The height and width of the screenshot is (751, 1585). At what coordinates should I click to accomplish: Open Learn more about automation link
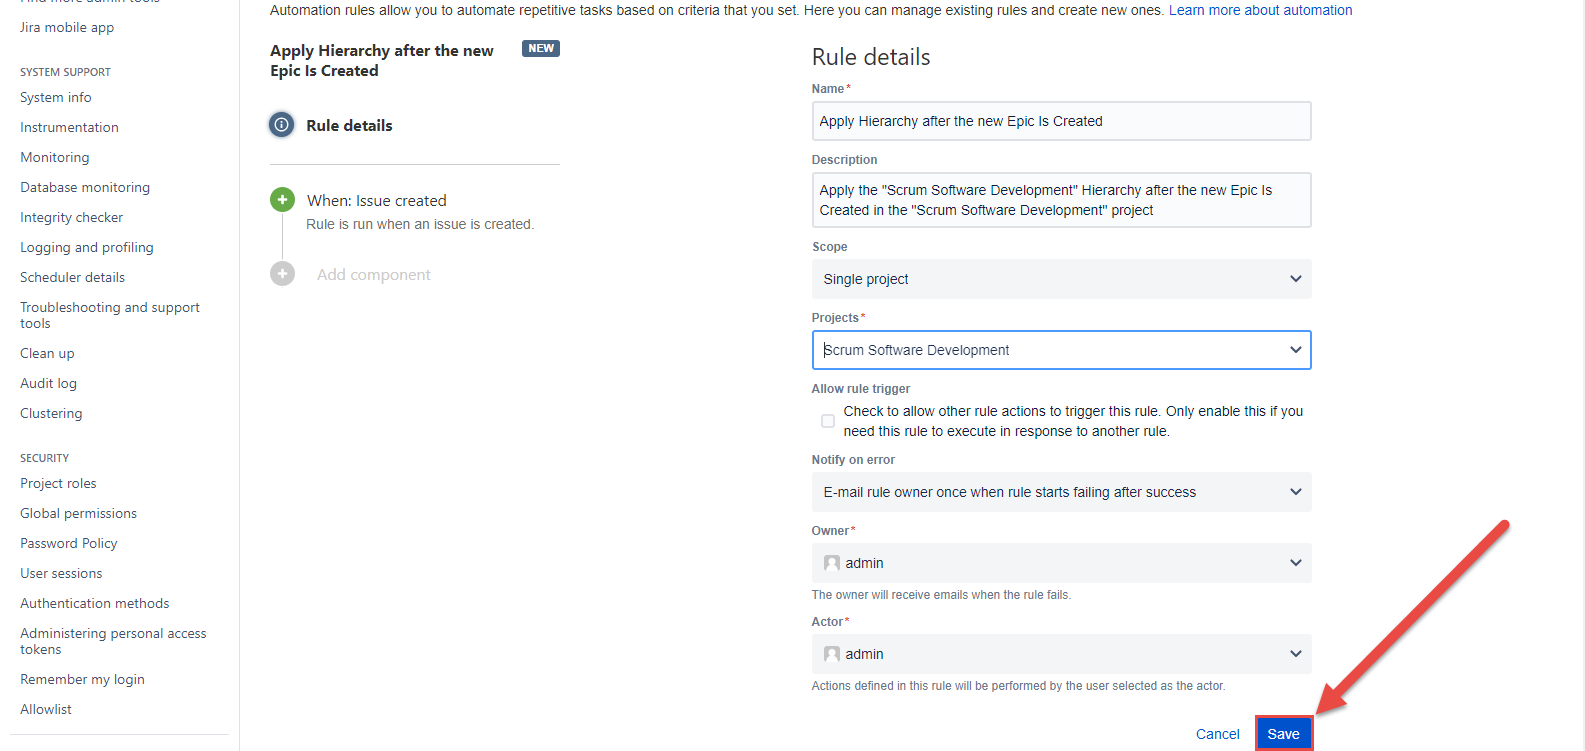1260,10
